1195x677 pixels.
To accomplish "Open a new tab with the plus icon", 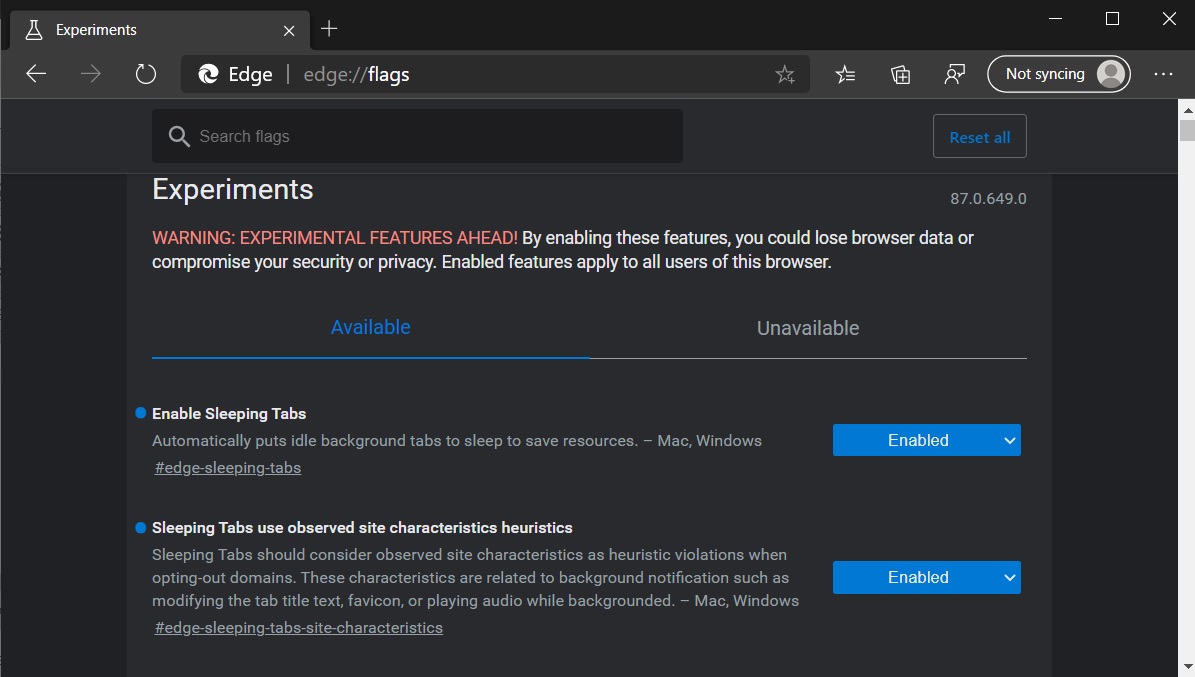I will 329,29.
